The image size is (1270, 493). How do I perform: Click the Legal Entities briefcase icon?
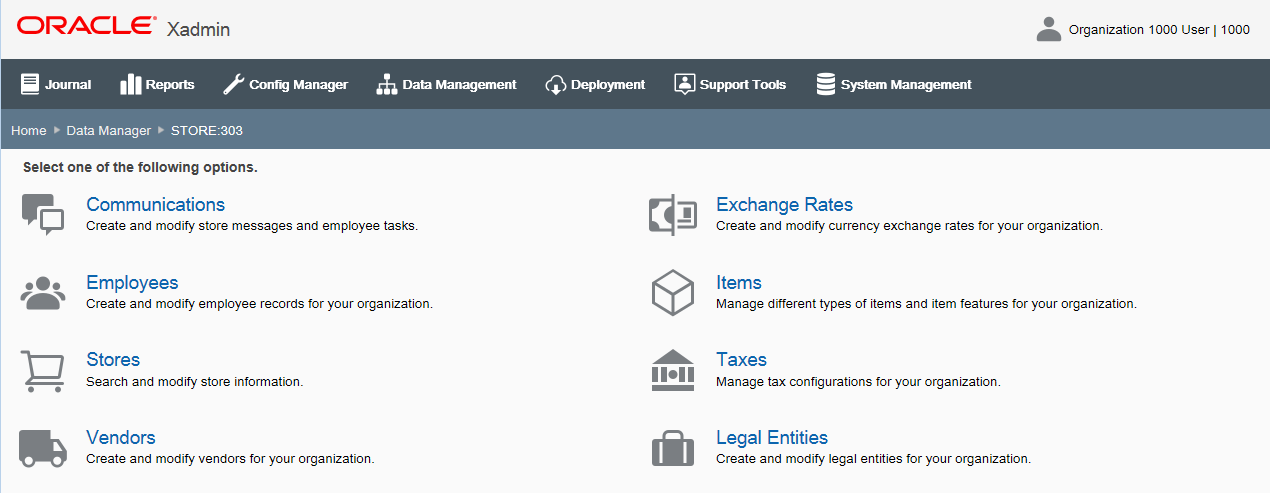[673, 448]
